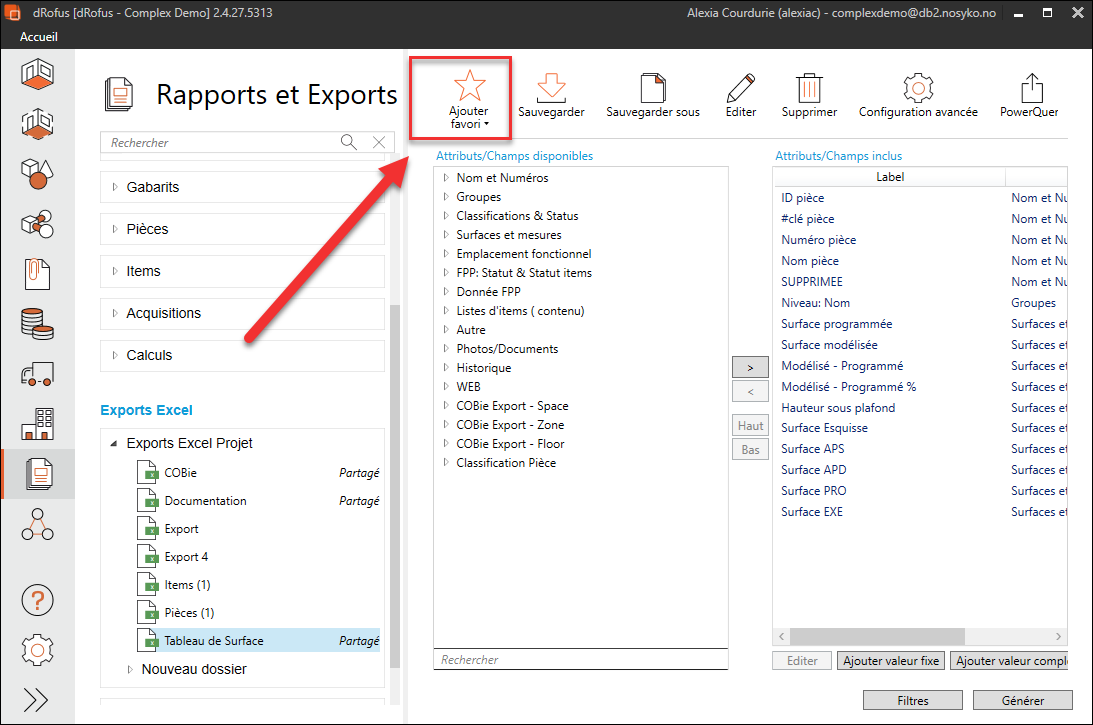Open Configuration avancée gear icon
The width and height of the screenshot is (1093, 725).
pyautogui.click(x=917, y=88)
